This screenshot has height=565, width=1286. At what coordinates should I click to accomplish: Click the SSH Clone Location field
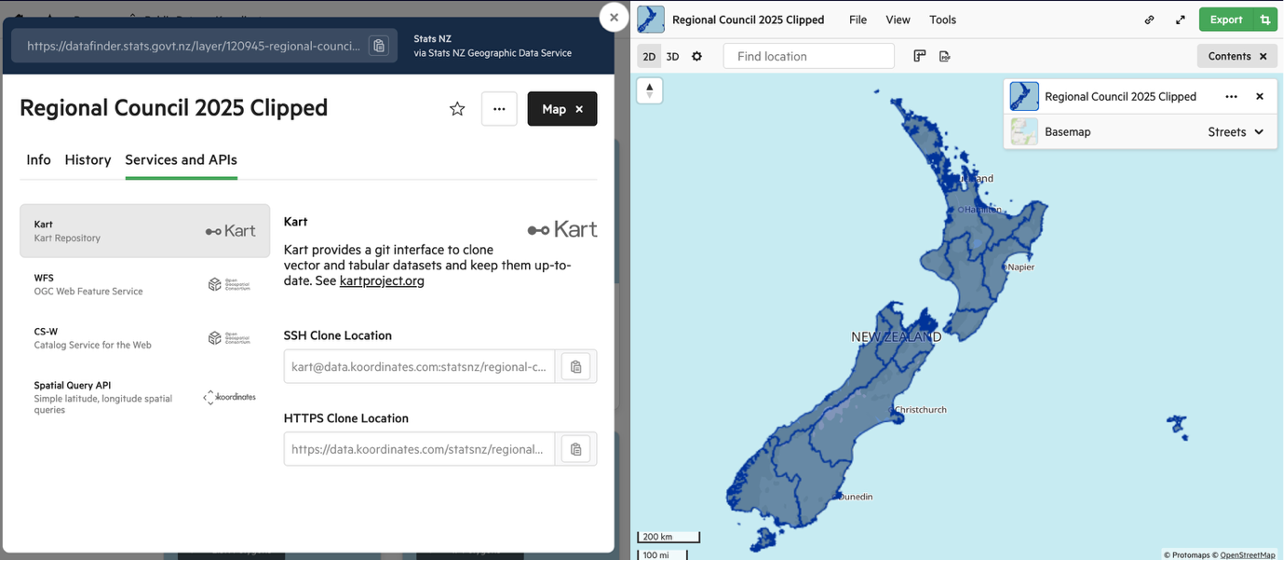[419, 367]
